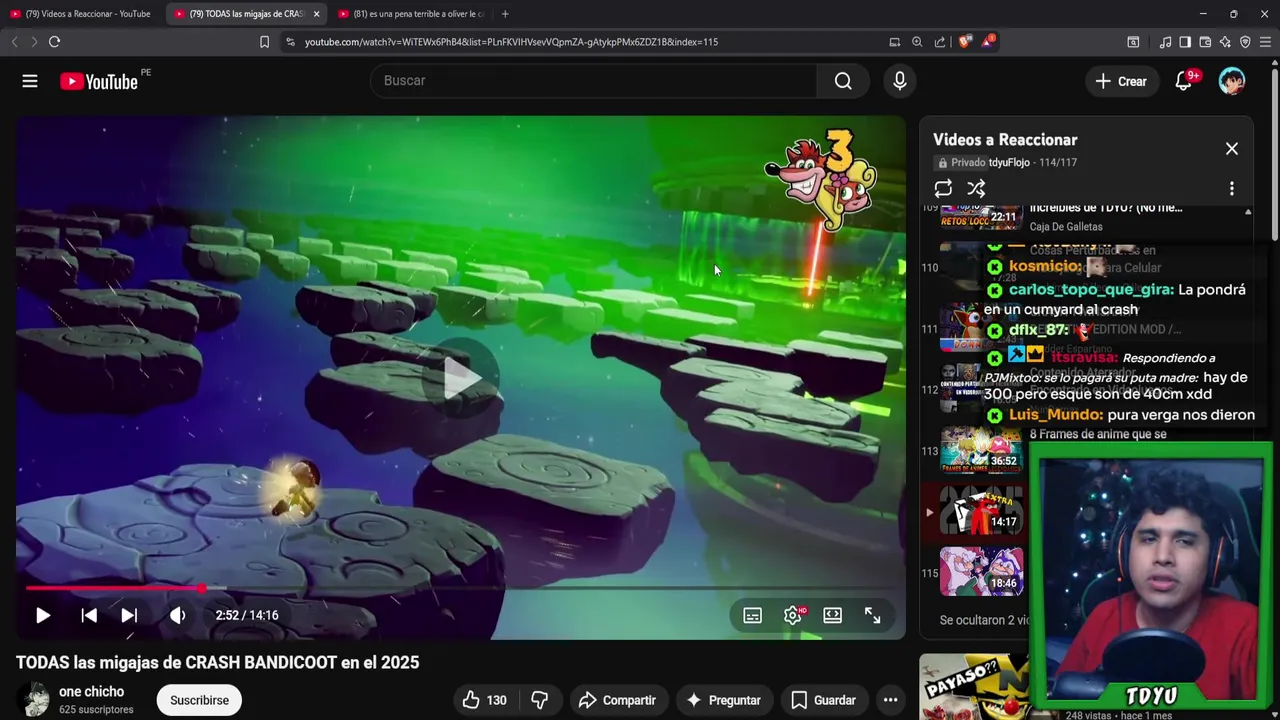1280x720 pixels.
Task: Open the Brave Wallet icon
Action: 1205,42
